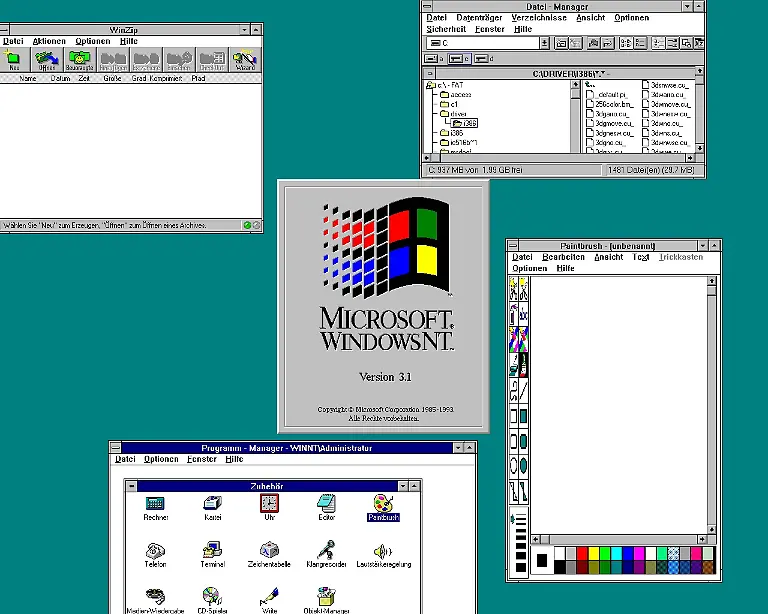Click the connect network drive button in Datei-Manager
Viewport: 768px width, 614px height.
[x=561, y=43]
